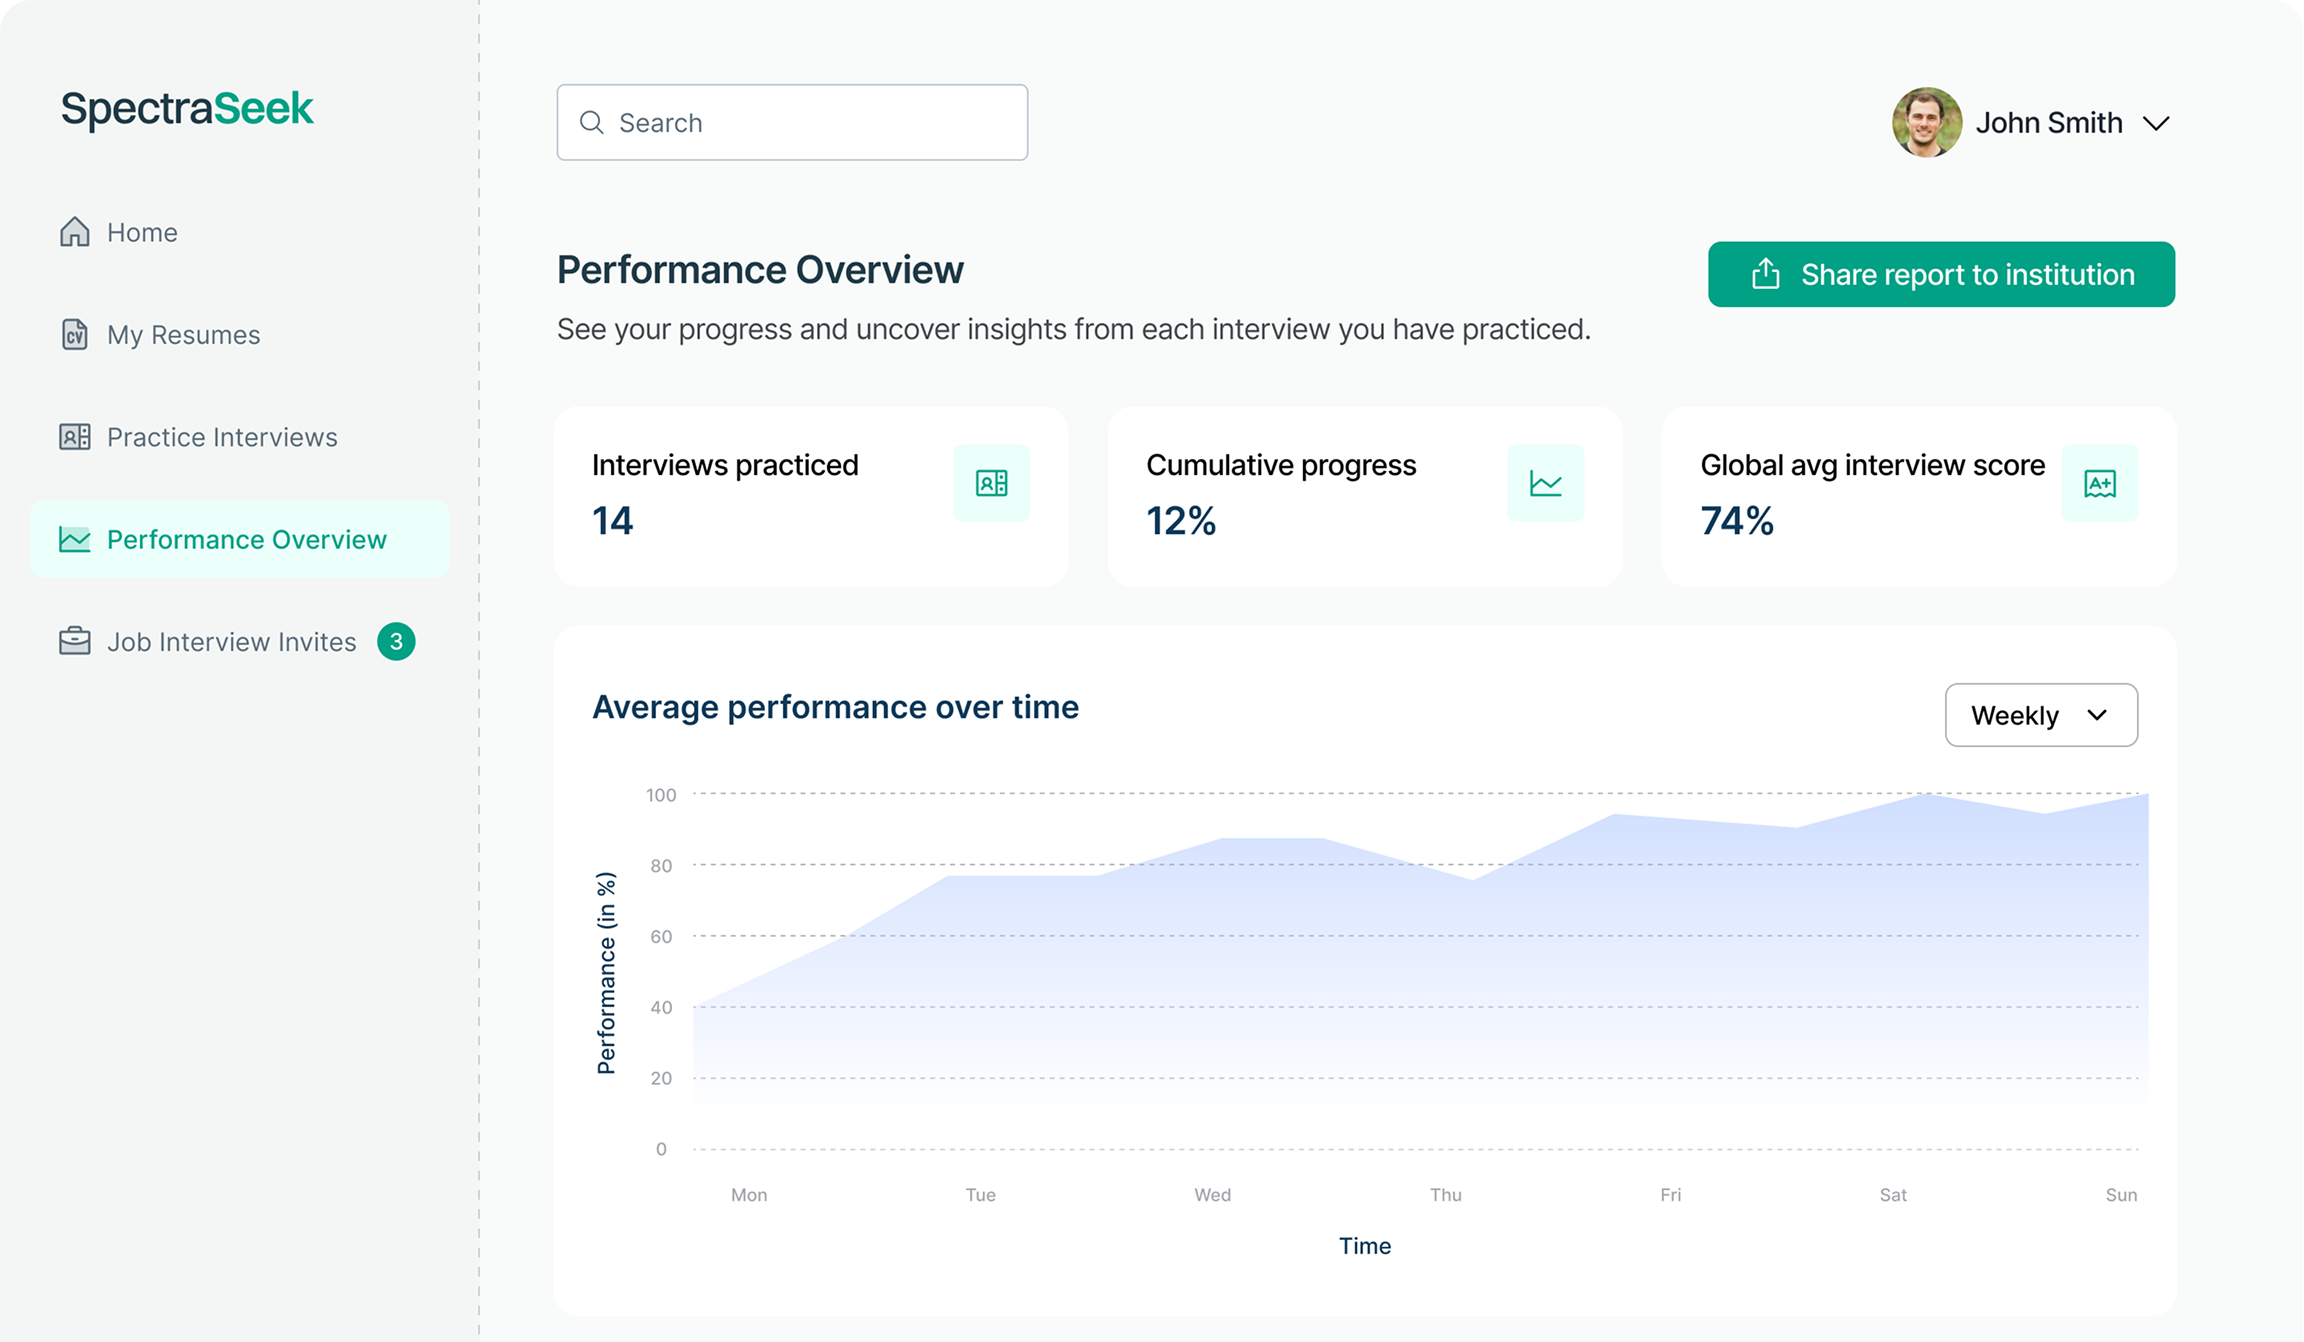
Task: Click the 40 value on the performance axis
Action: tap(661, 1008)
